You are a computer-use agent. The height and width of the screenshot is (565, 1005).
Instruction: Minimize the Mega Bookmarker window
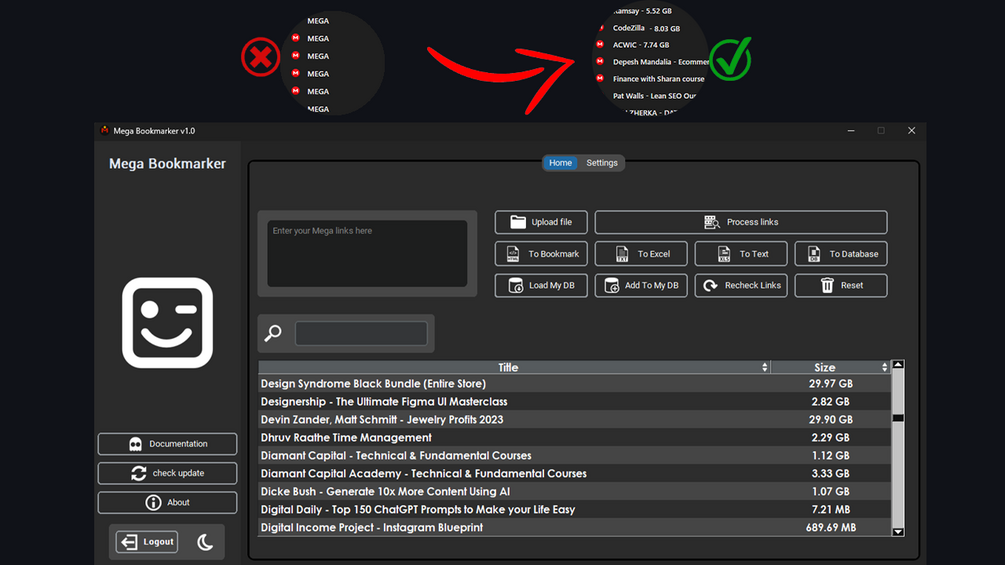click(x=851, y=131)
